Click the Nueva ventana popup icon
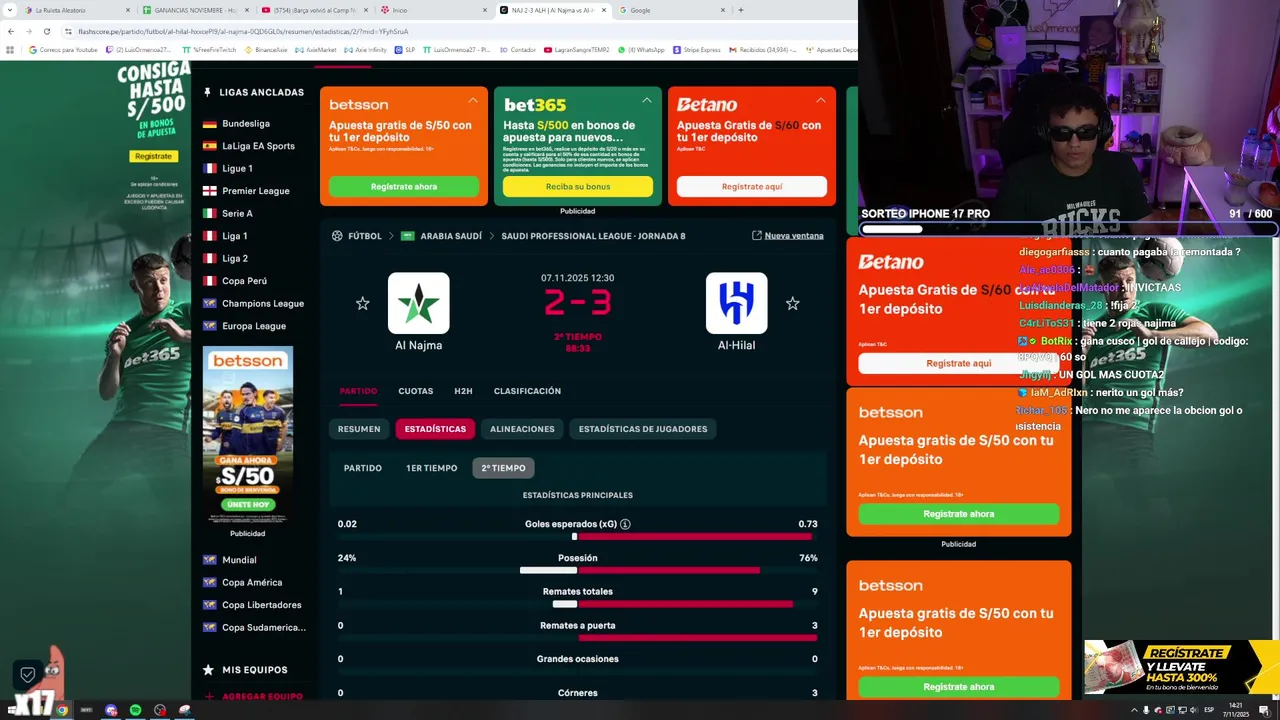The width and height of the screenshot is (1280, 720). [757, 236]
